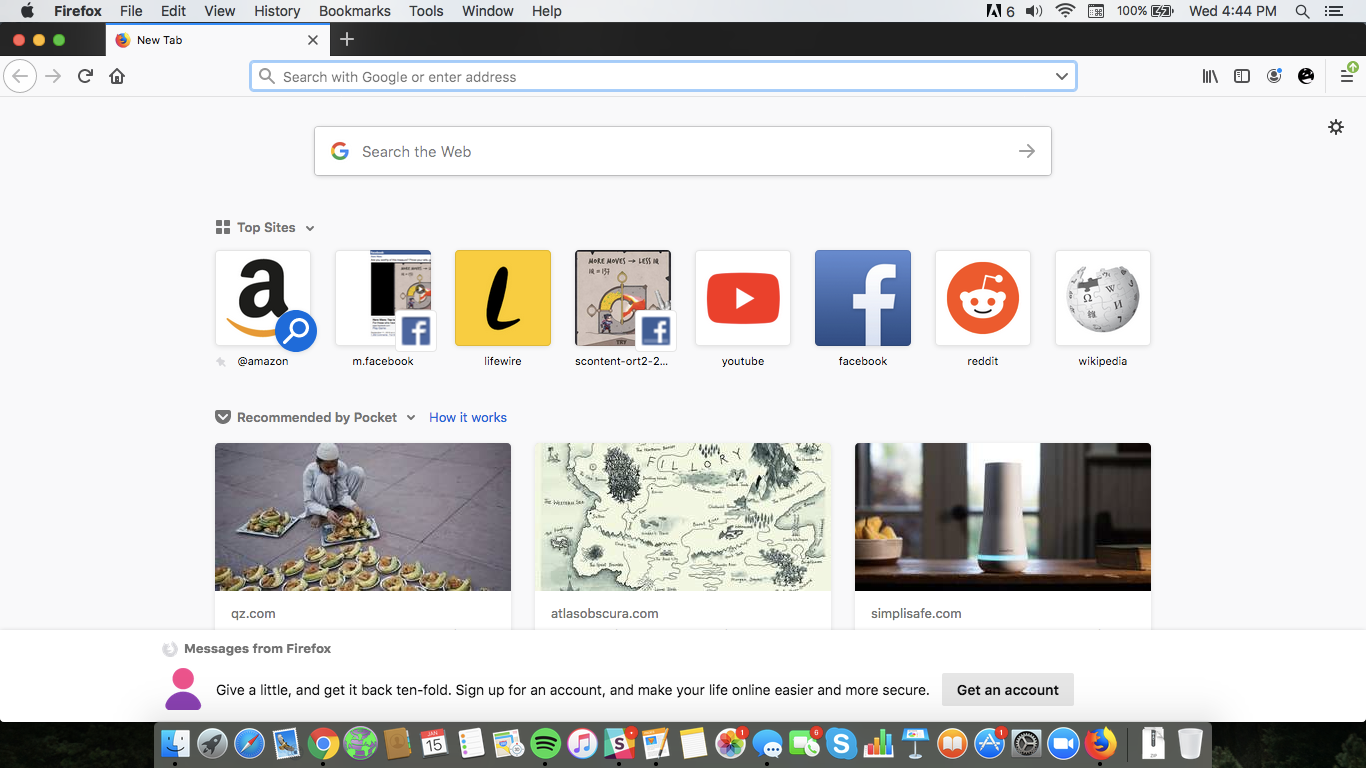The image size is (1366, 768).
Task: Select the New Tab tab
Action: click(216, 40)
